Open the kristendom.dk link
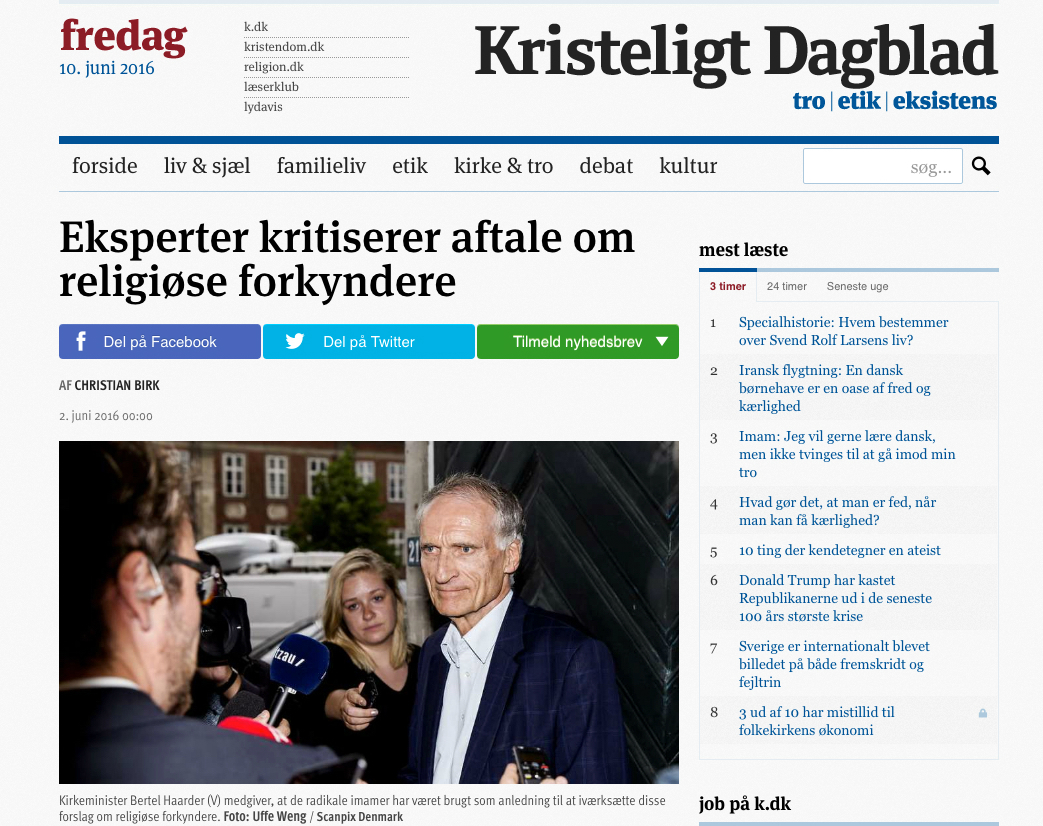Viewport: 1043px width, 826px height. tap(284, 47)
